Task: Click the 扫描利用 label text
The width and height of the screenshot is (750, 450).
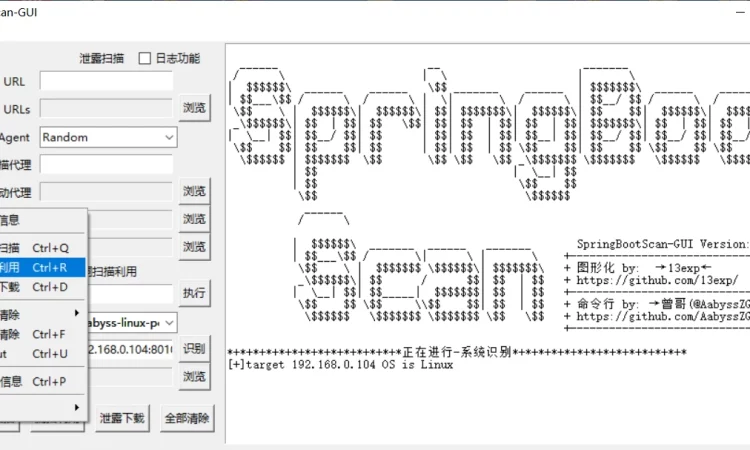Action: coord(113,272)
